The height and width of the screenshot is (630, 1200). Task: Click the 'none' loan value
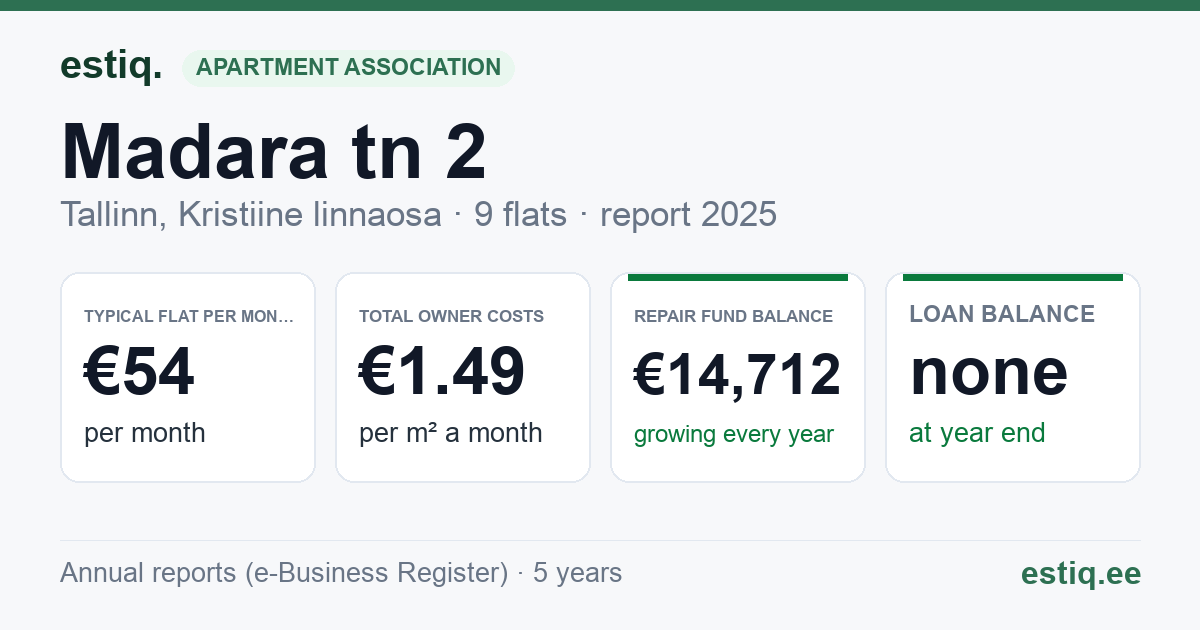[988, 372]
